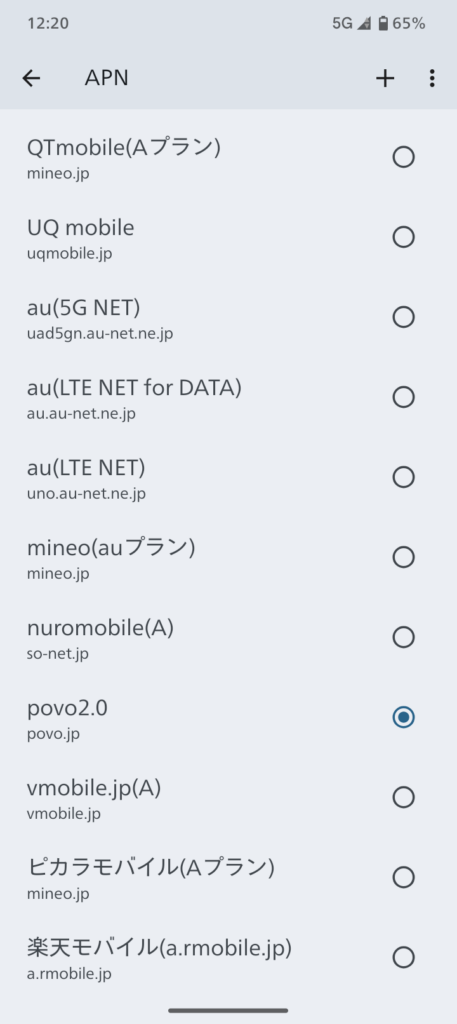457x1024 pixels.
Task: Open the three-dot overflow menu
Action: point(432,78)
